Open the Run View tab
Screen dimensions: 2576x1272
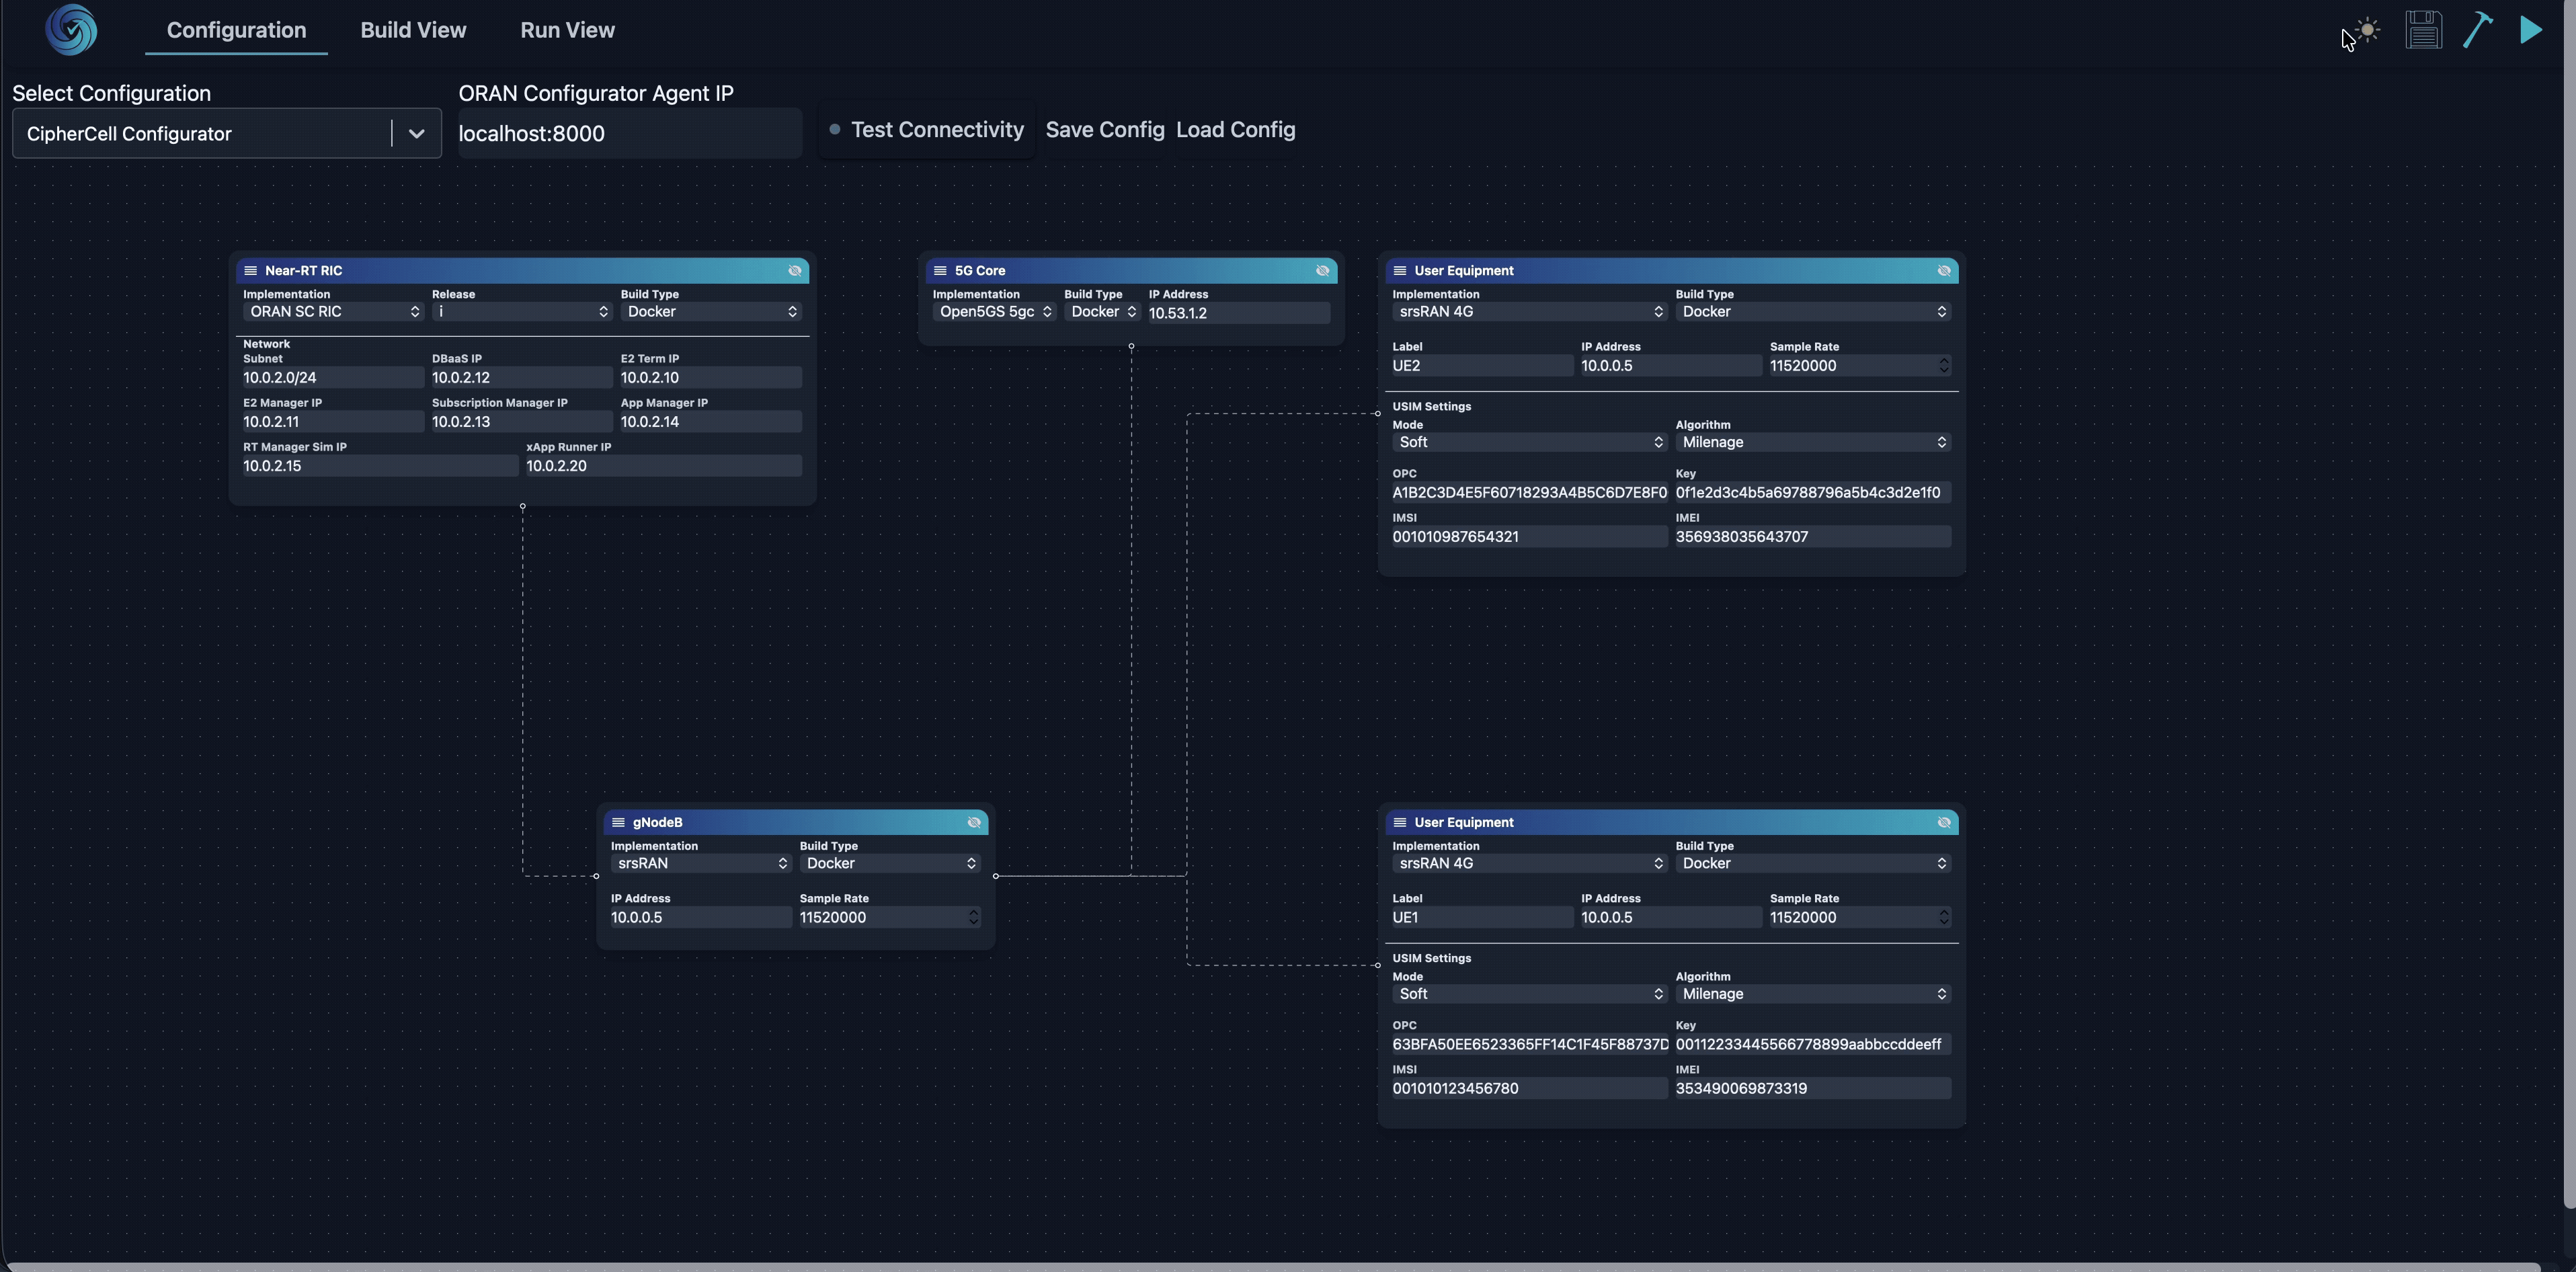coord(567,30)
